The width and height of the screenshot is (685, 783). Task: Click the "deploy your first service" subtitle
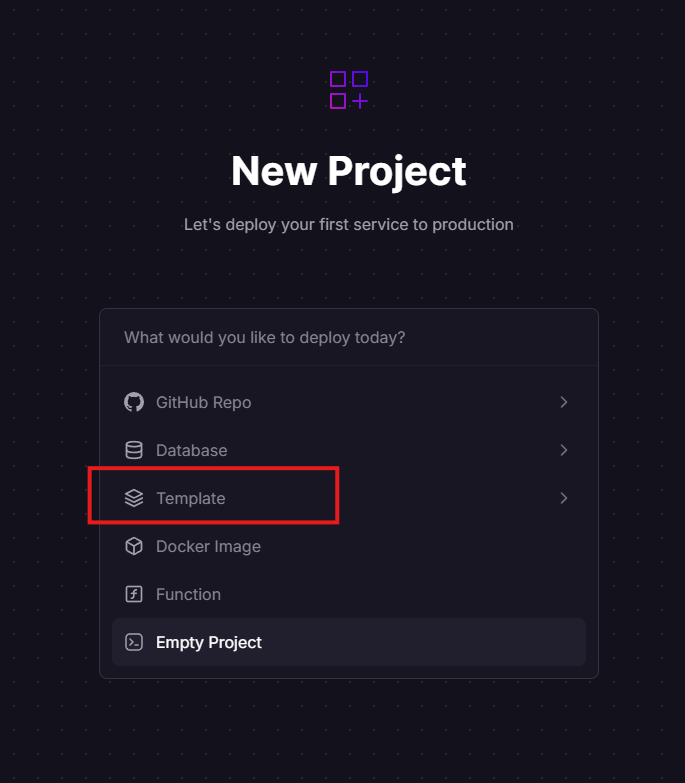349,224
